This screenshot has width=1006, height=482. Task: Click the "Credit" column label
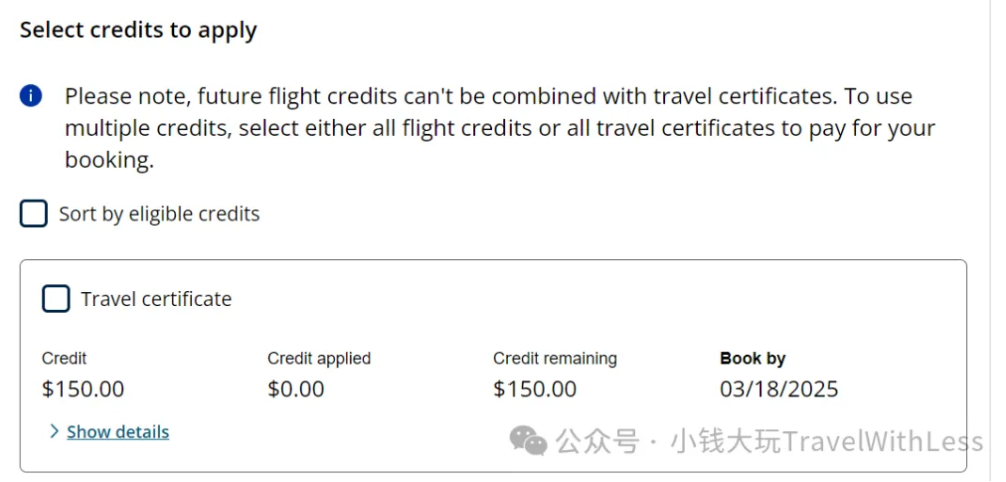[x=64, y=358]
